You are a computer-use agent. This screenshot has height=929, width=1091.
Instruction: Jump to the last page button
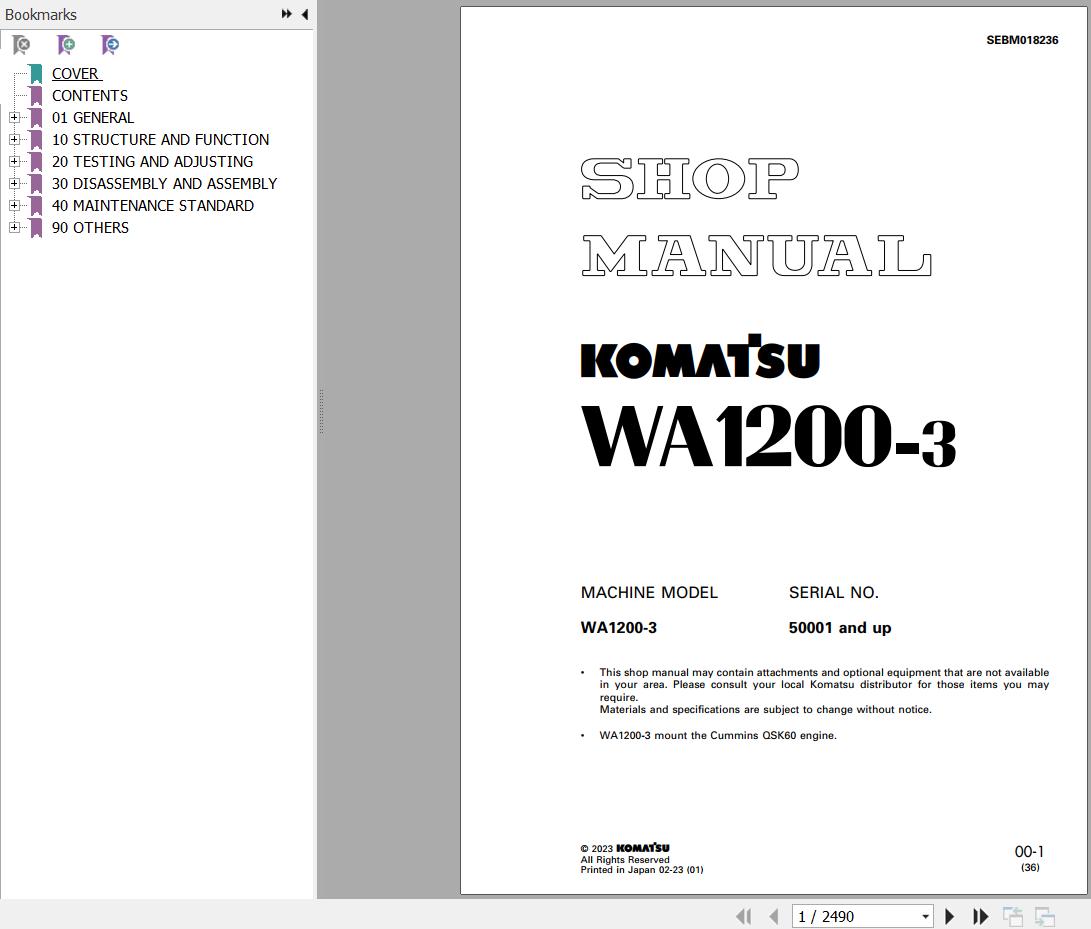click(x=980, y=916)
